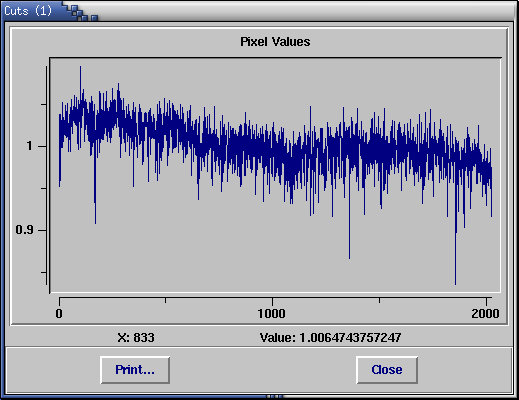Click the y-axis label 1
The width and height of the screenshot is (519, 400).
coord(30,146)
